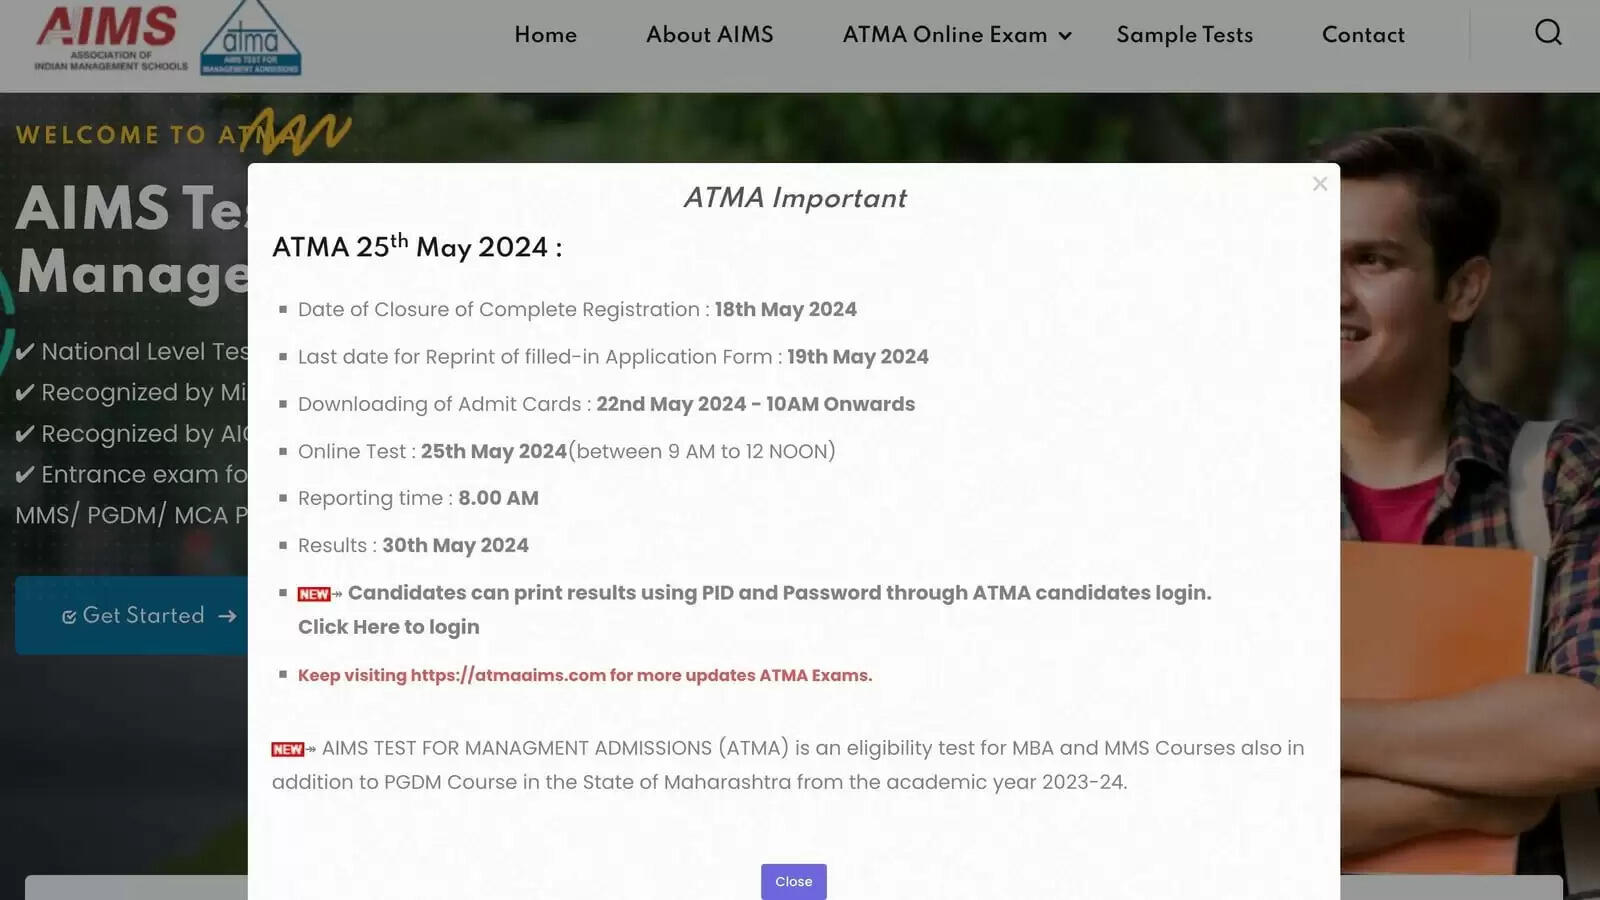Click the Close button in popup
Image resolution: width=1600 pixels, height=900 pixels.
tap(794, 881)
